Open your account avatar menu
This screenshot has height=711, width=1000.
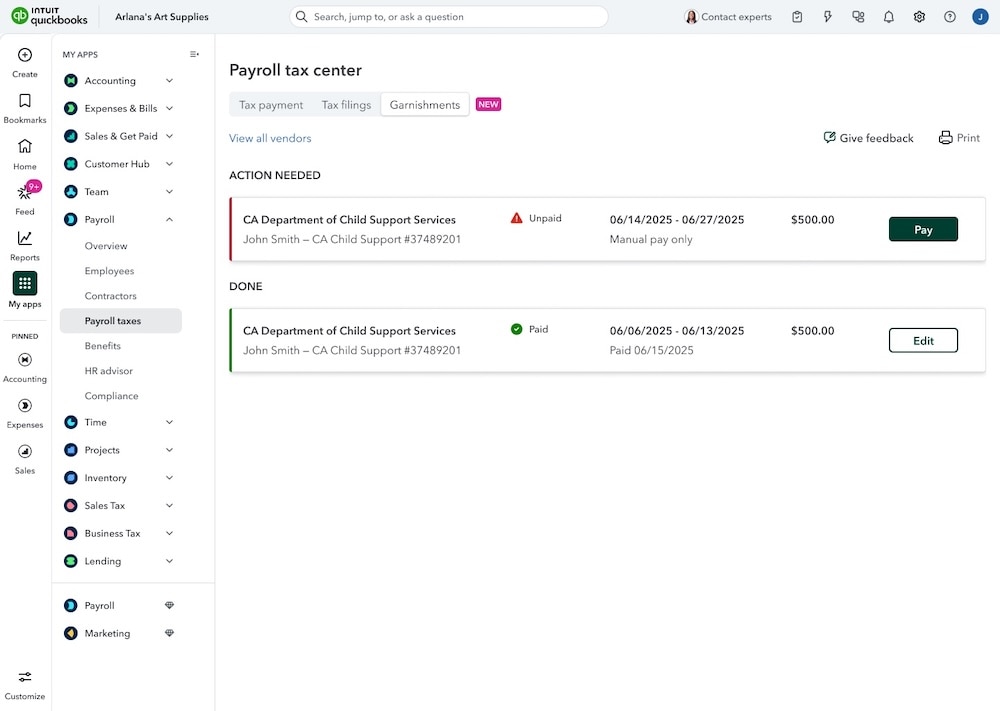(979, 16)
